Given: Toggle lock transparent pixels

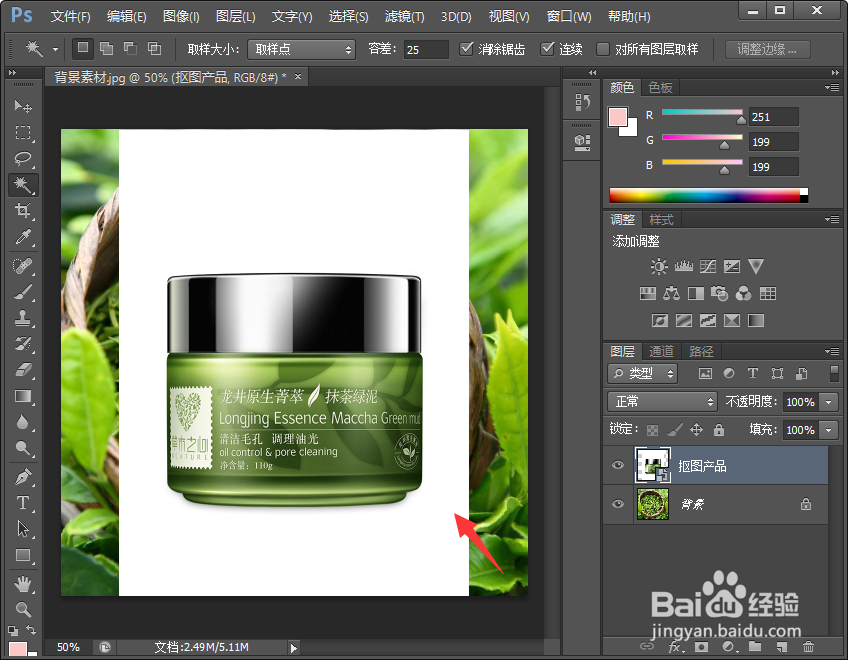Looking at the screenshot, I should point(653,430).
